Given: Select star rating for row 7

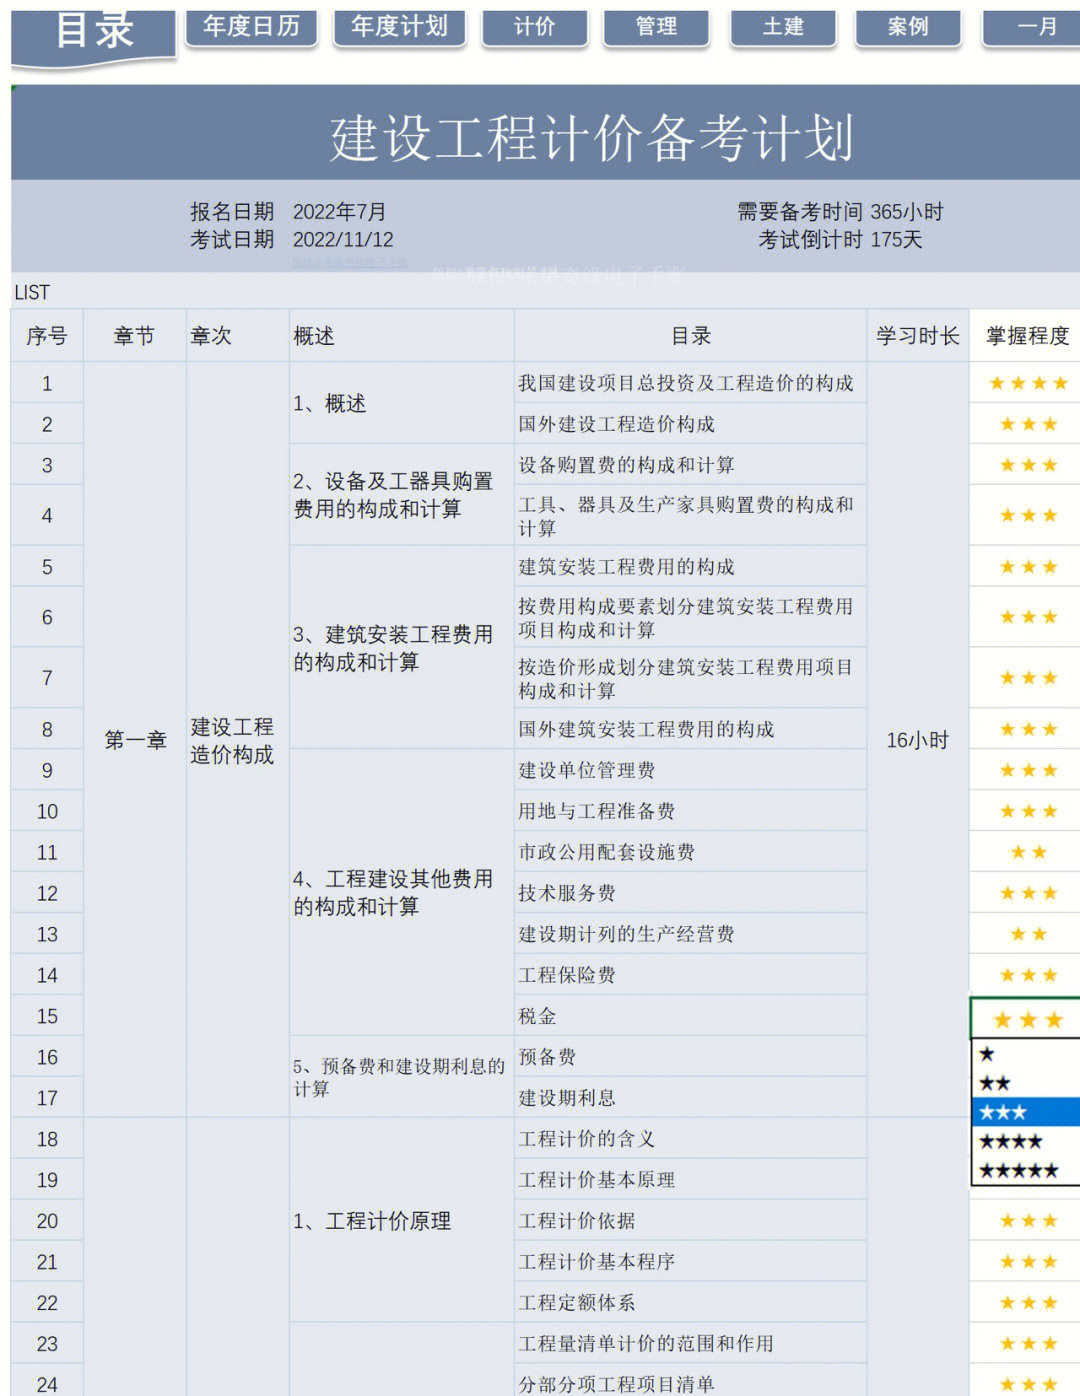Looking at the screenshot, I should coord(1026,678).
